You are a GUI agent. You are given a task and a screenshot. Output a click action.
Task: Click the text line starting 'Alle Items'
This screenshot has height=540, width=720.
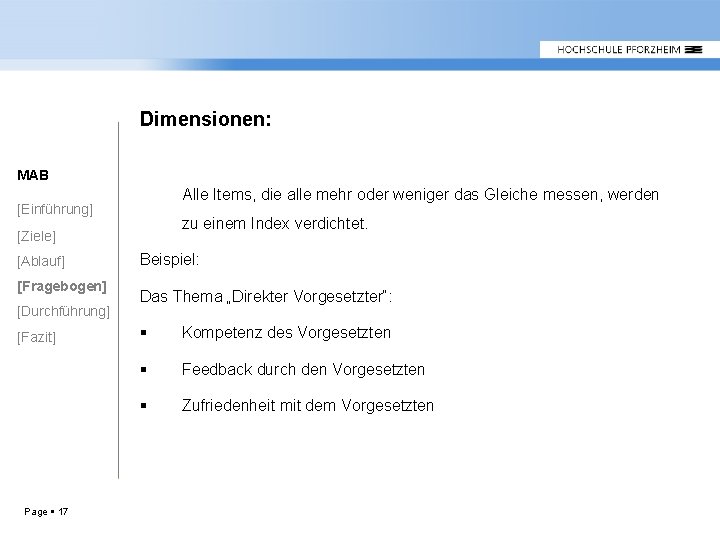[x=420, y=195]
